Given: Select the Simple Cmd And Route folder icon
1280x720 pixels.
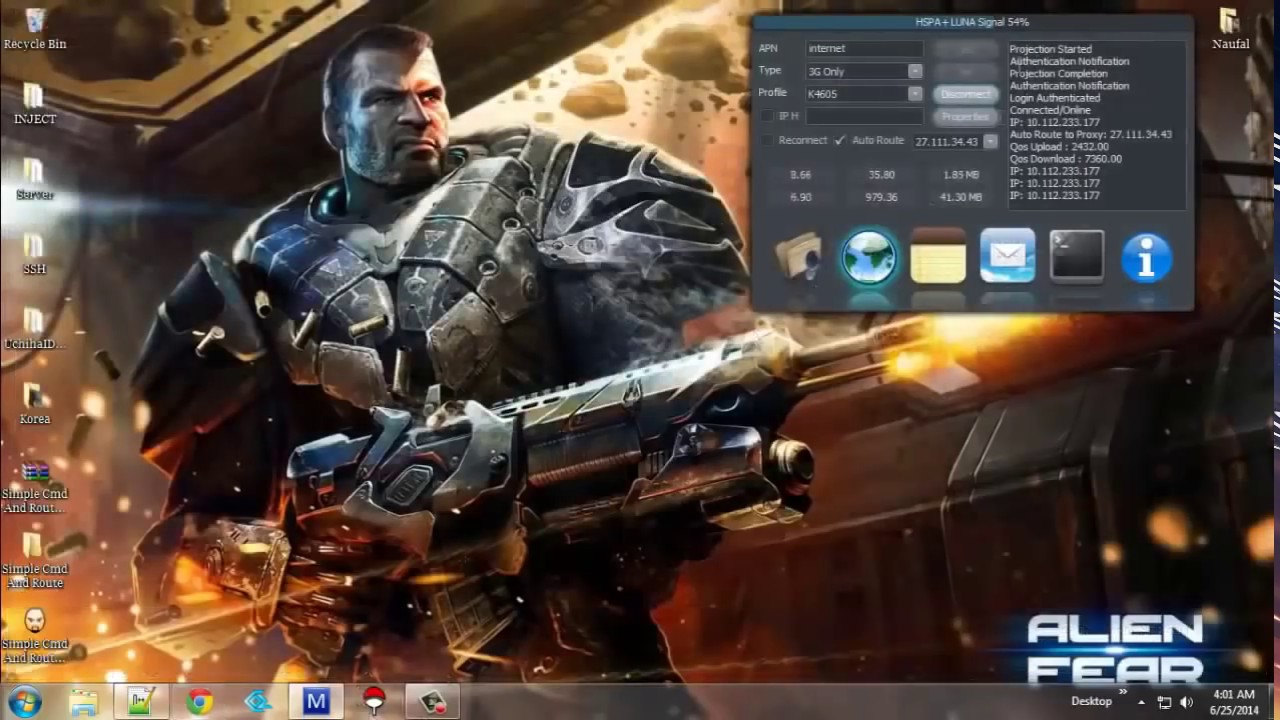Looking at the screenshot, I should pos(35,560).
